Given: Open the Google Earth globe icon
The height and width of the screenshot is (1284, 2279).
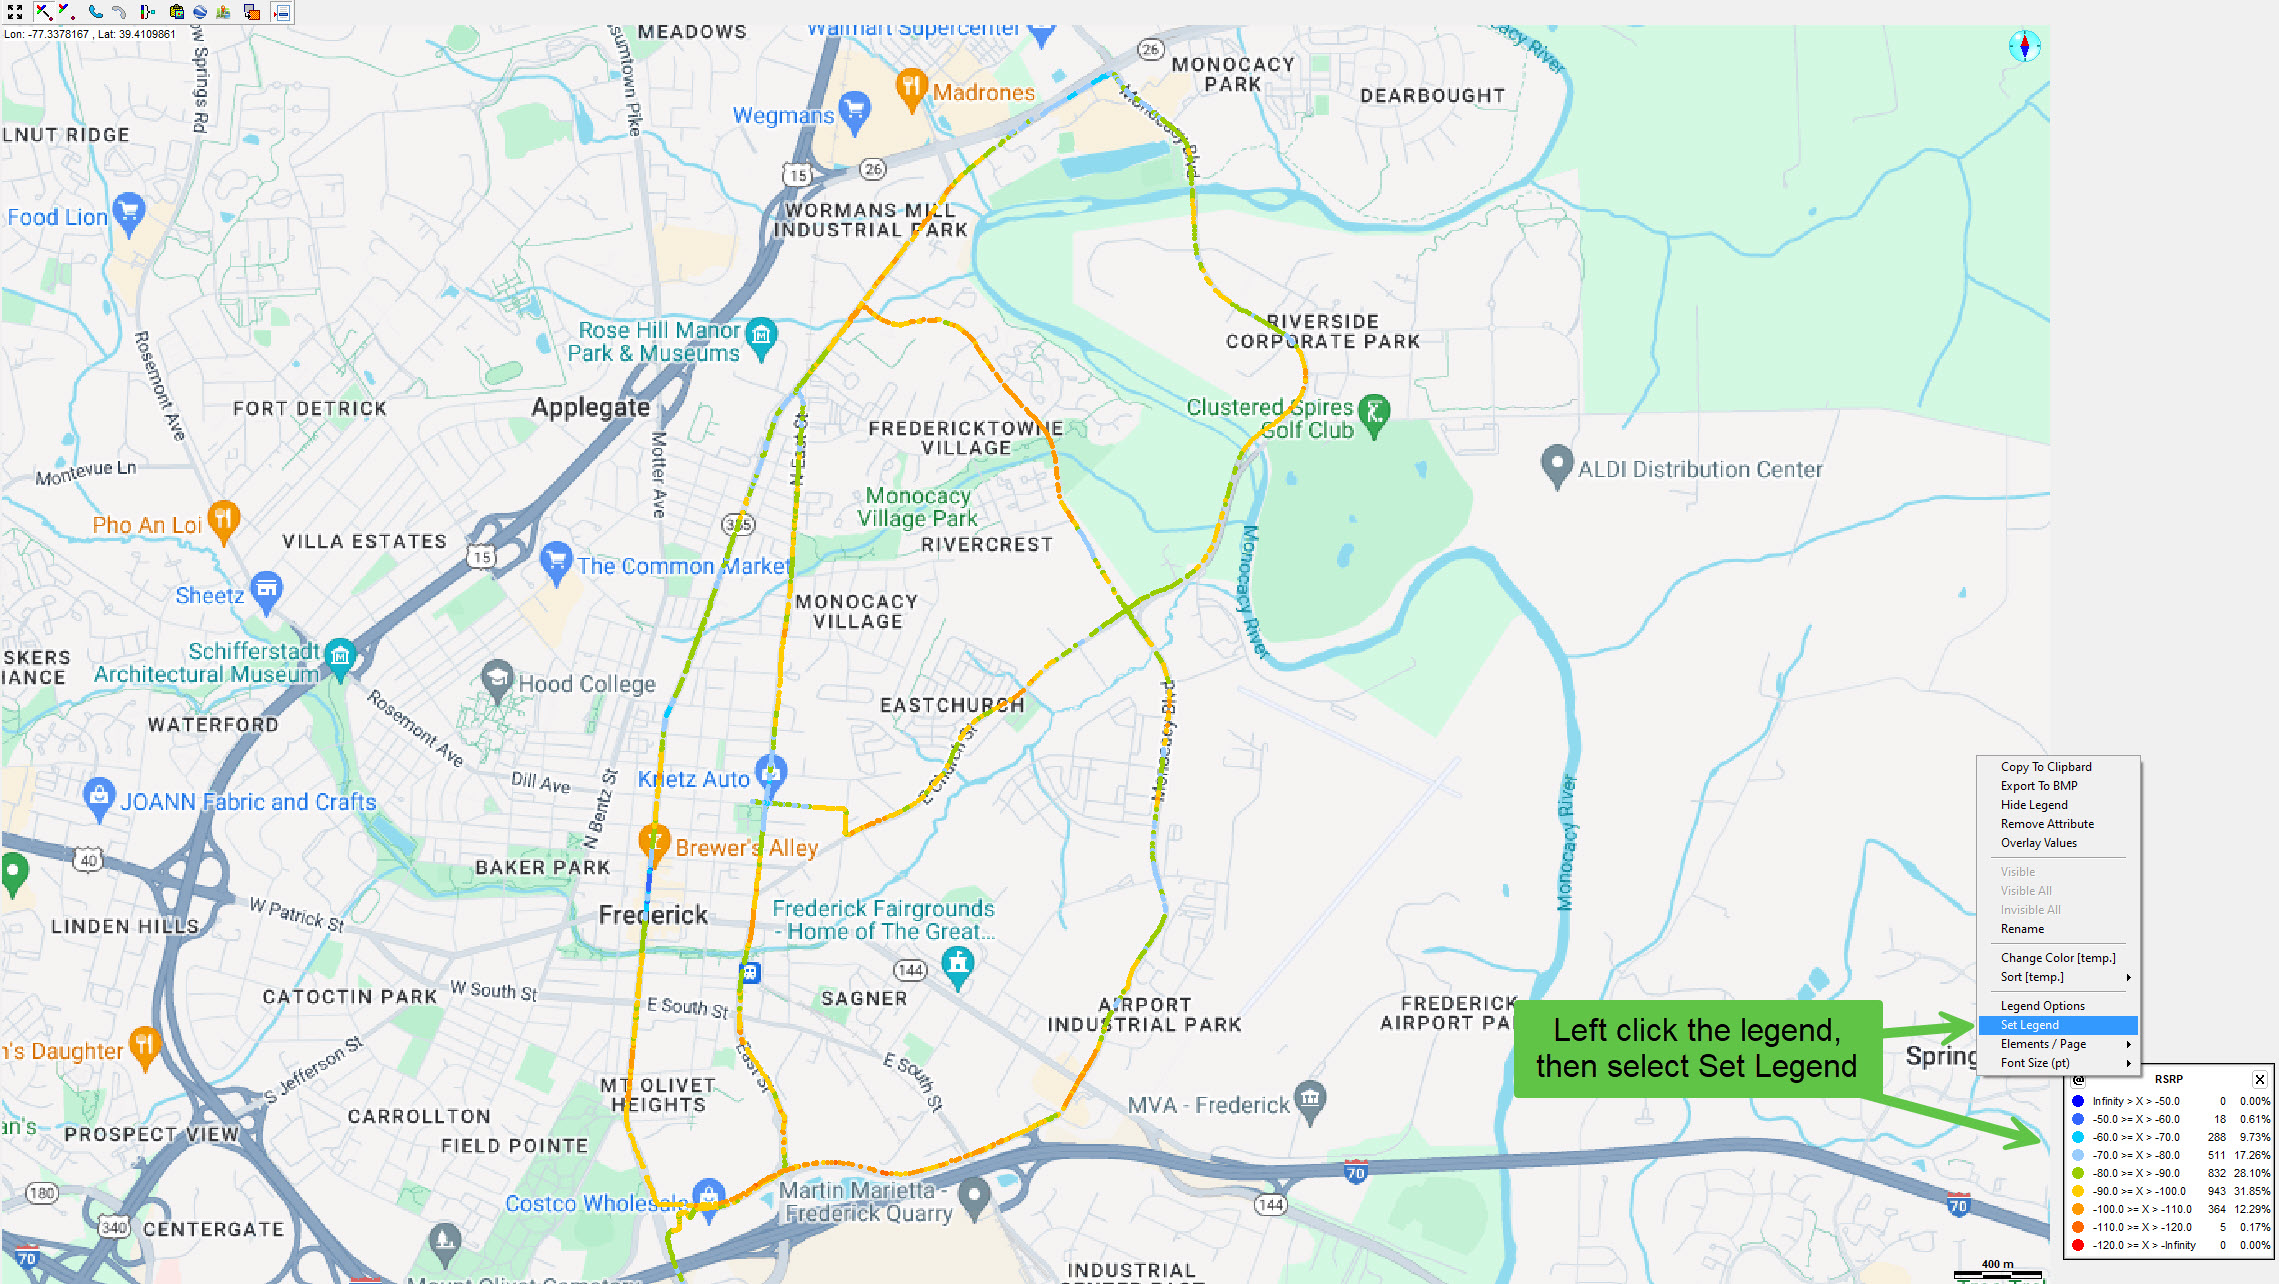Looking at the screenshot, I should click(200, 12).
